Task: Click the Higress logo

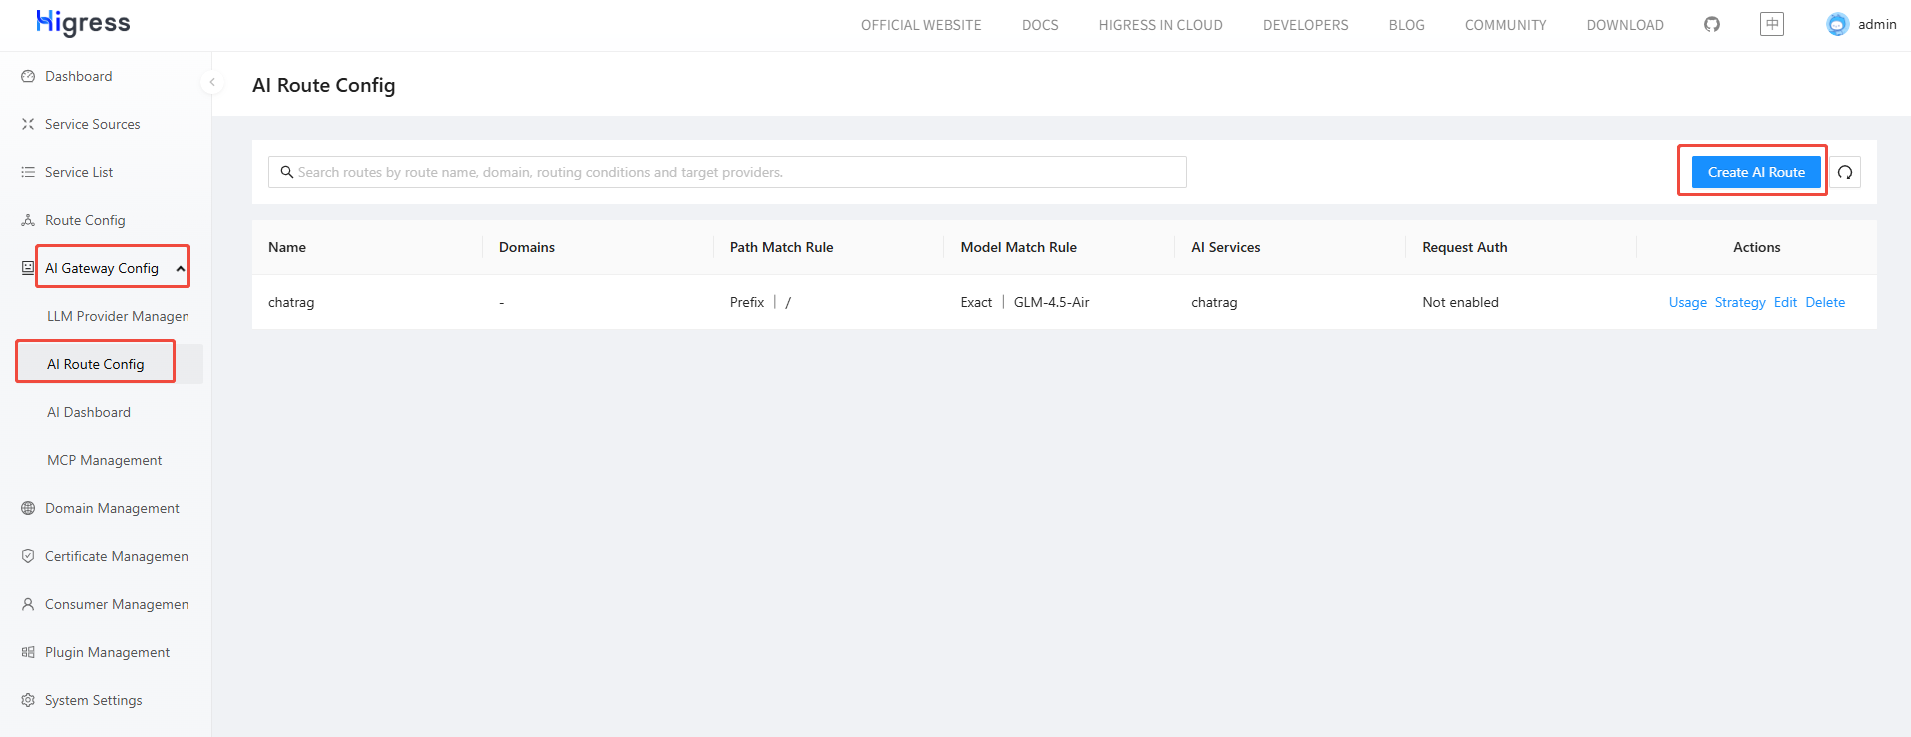Action: pos(83,23)
